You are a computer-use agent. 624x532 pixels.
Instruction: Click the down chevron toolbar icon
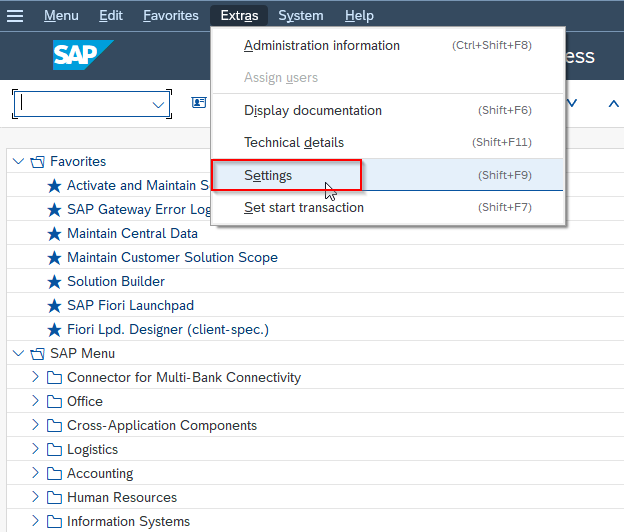coord(571,103)
